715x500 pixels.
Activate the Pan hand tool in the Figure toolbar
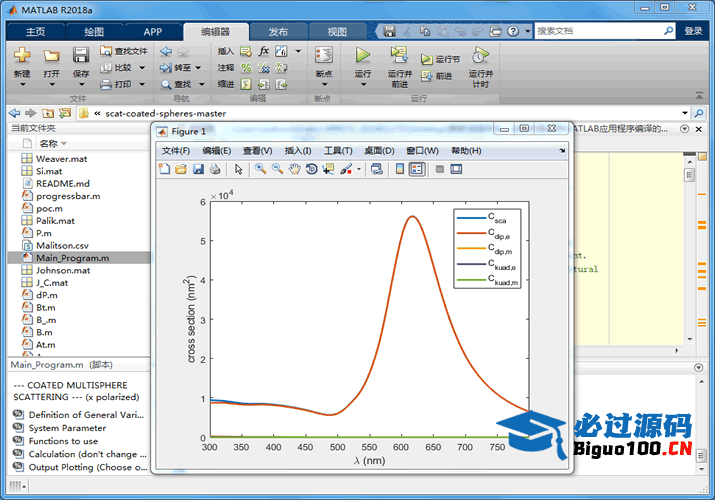pyautogui.click(x=294, y=169)
